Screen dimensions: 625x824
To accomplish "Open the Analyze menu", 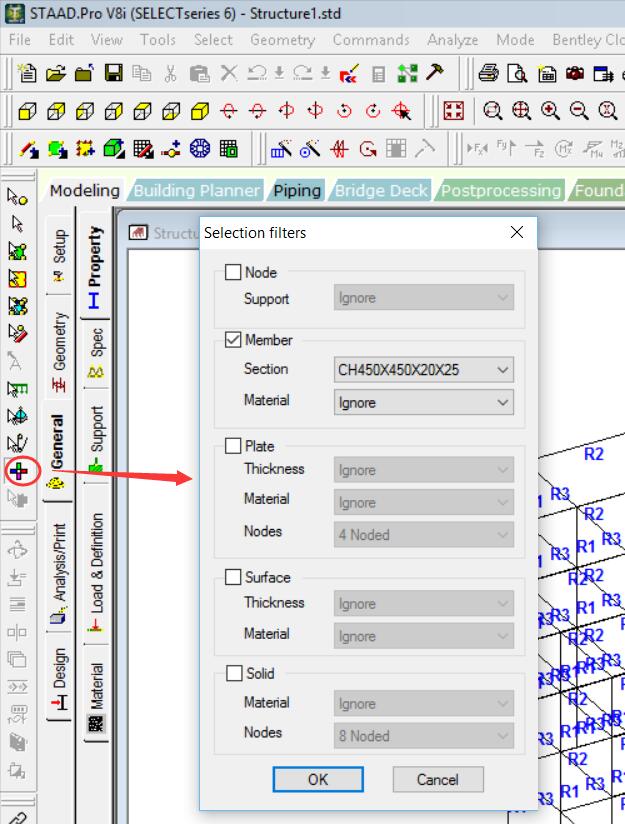I will (x=453, y=40).
